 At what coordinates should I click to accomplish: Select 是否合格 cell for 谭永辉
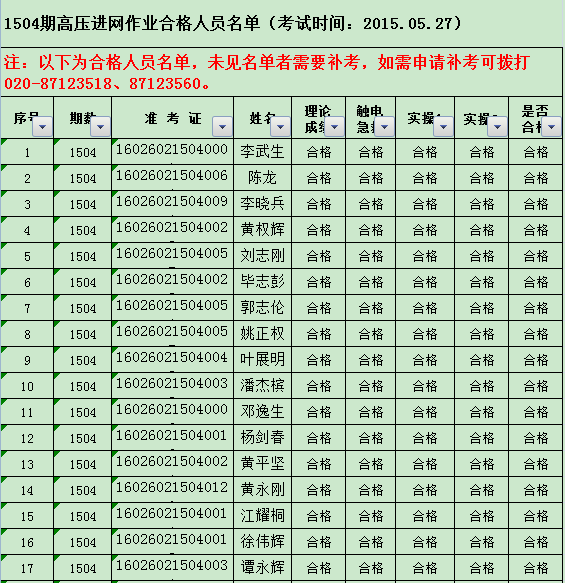(x=536, y=568)
